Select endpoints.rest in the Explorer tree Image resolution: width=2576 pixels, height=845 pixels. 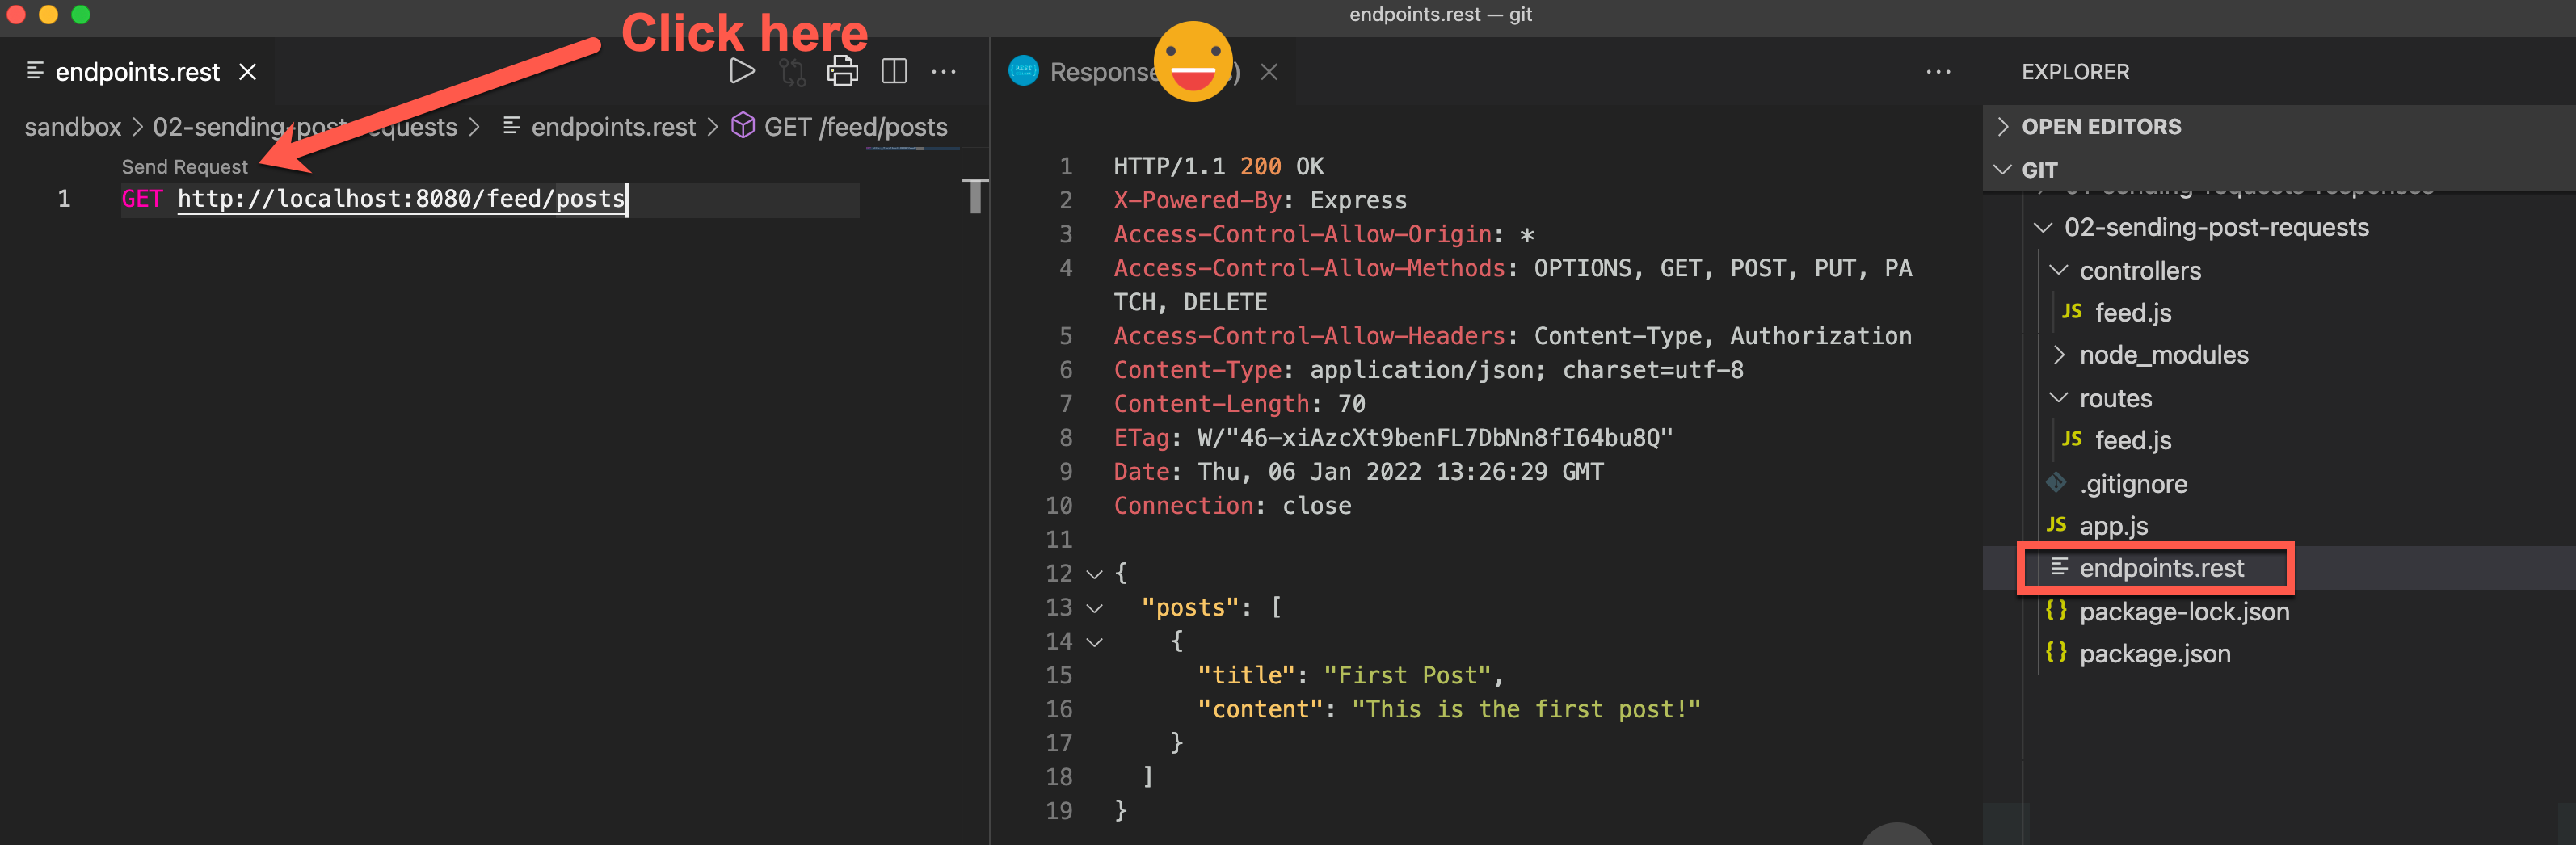pos(2161,567)
